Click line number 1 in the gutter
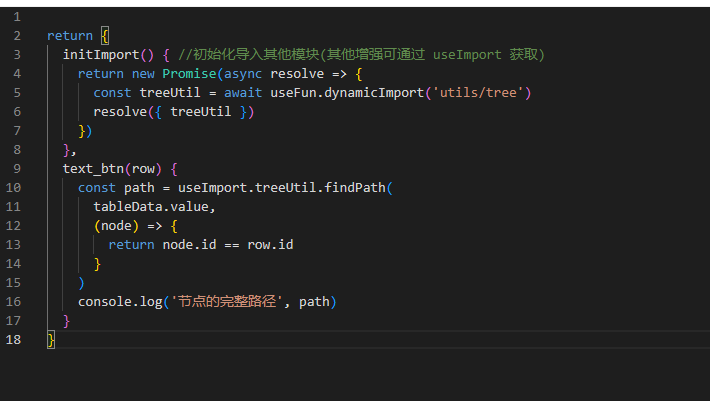The height and width of the screenshot is (401, 710). [17, 17]
